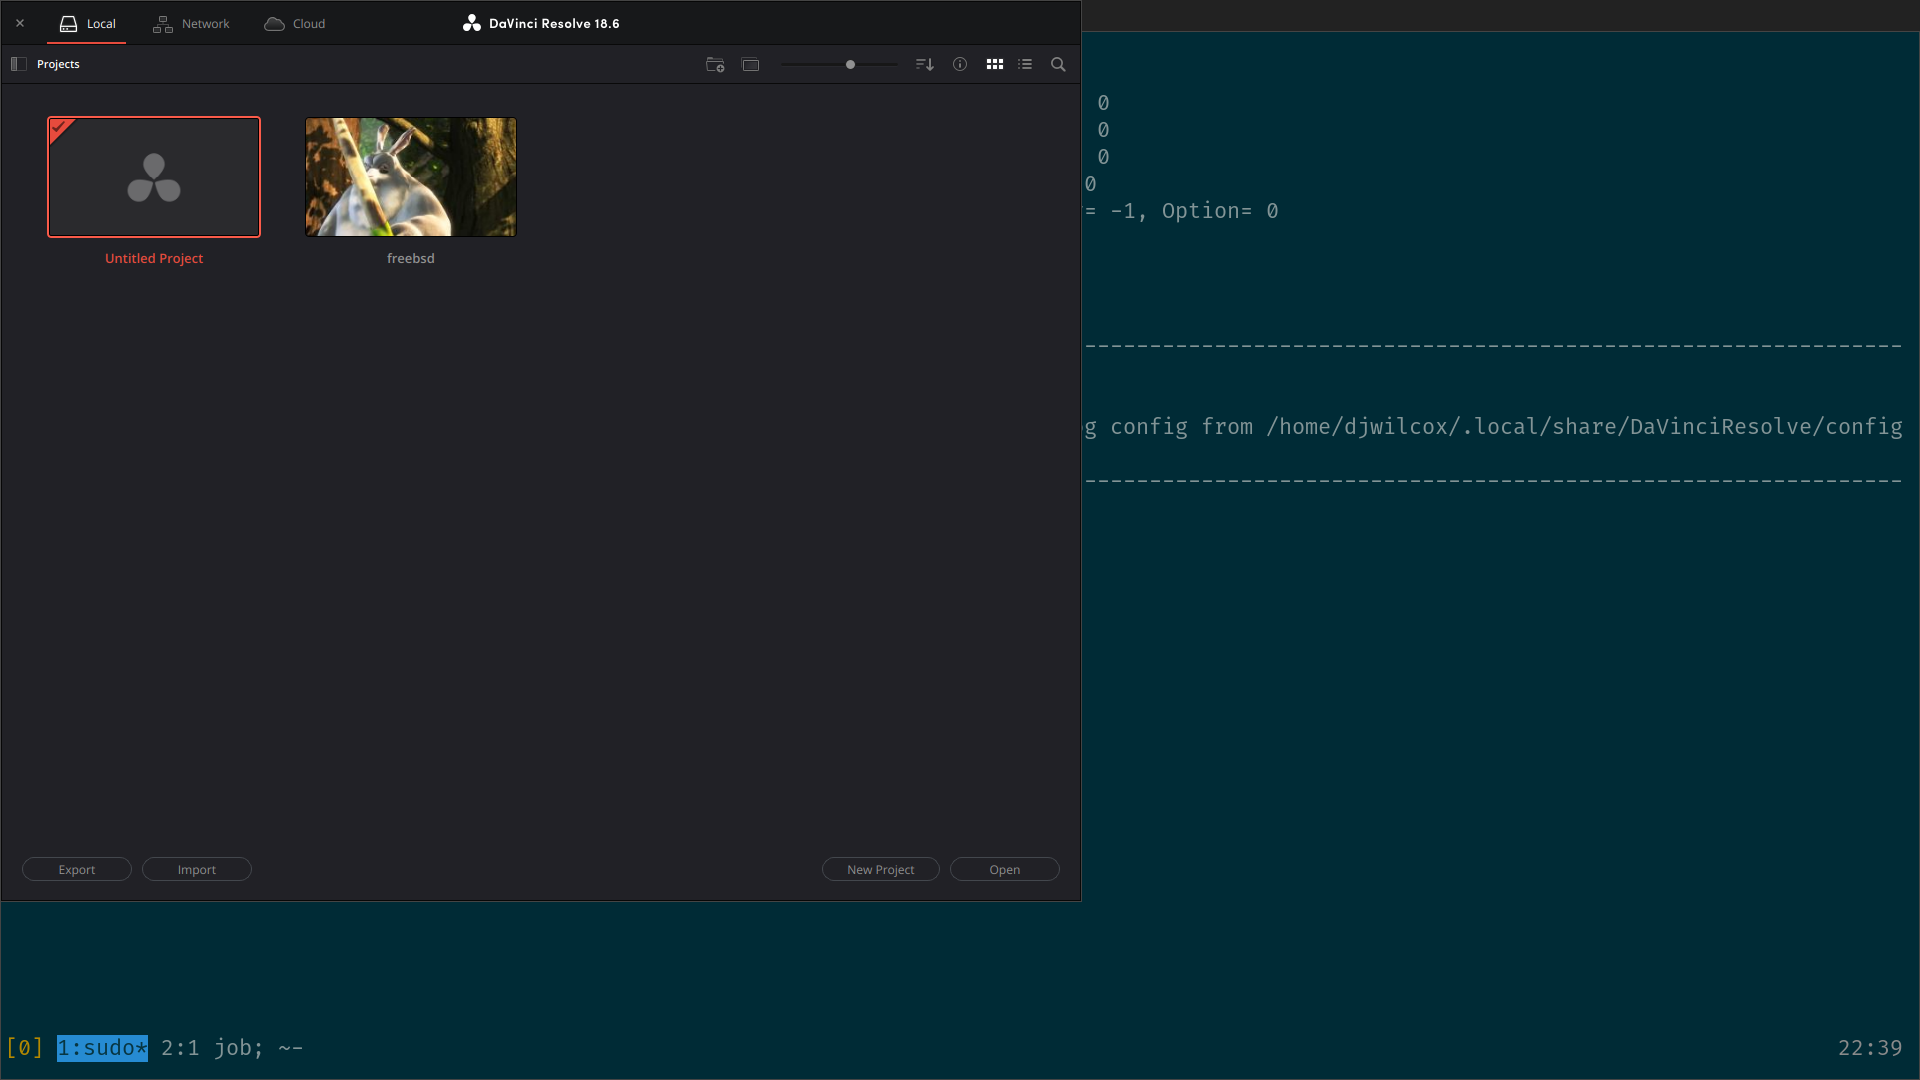Open the sort order menu icon
Viewport: 1920px width, 1080px height.
pyautogui.click(x=925, y=64)
